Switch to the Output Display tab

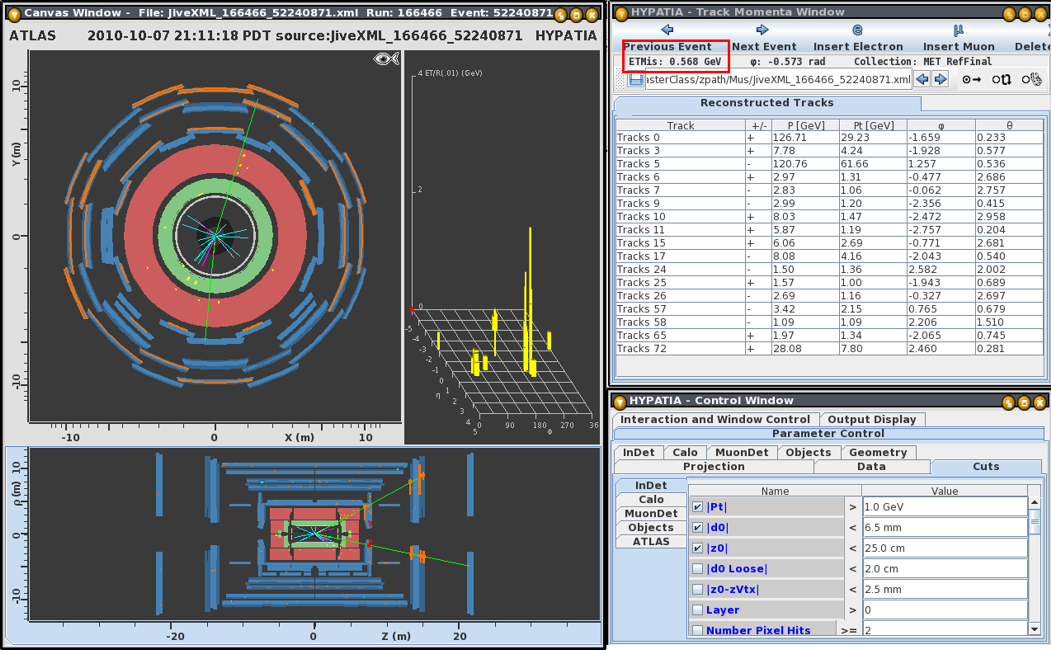871,419
